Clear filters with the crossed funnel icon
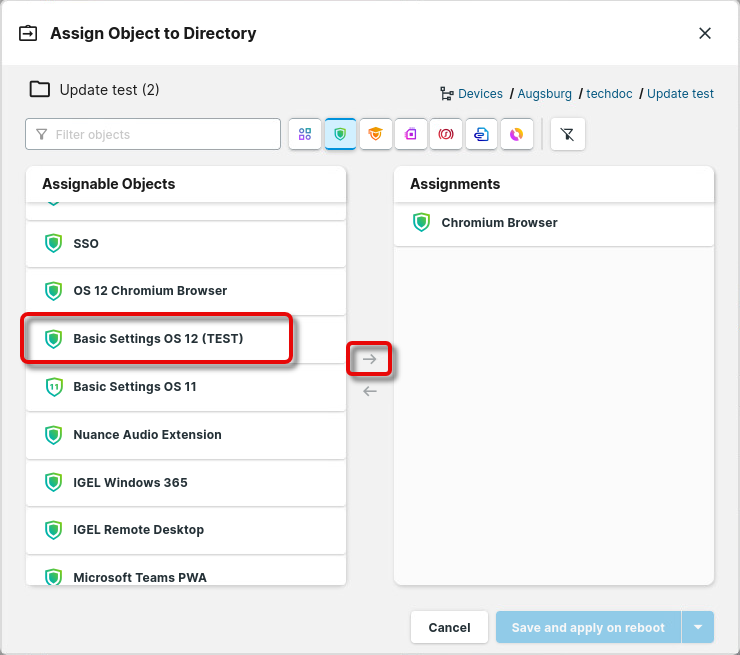Viewport: 740px width, 655px height. [567, 134]
